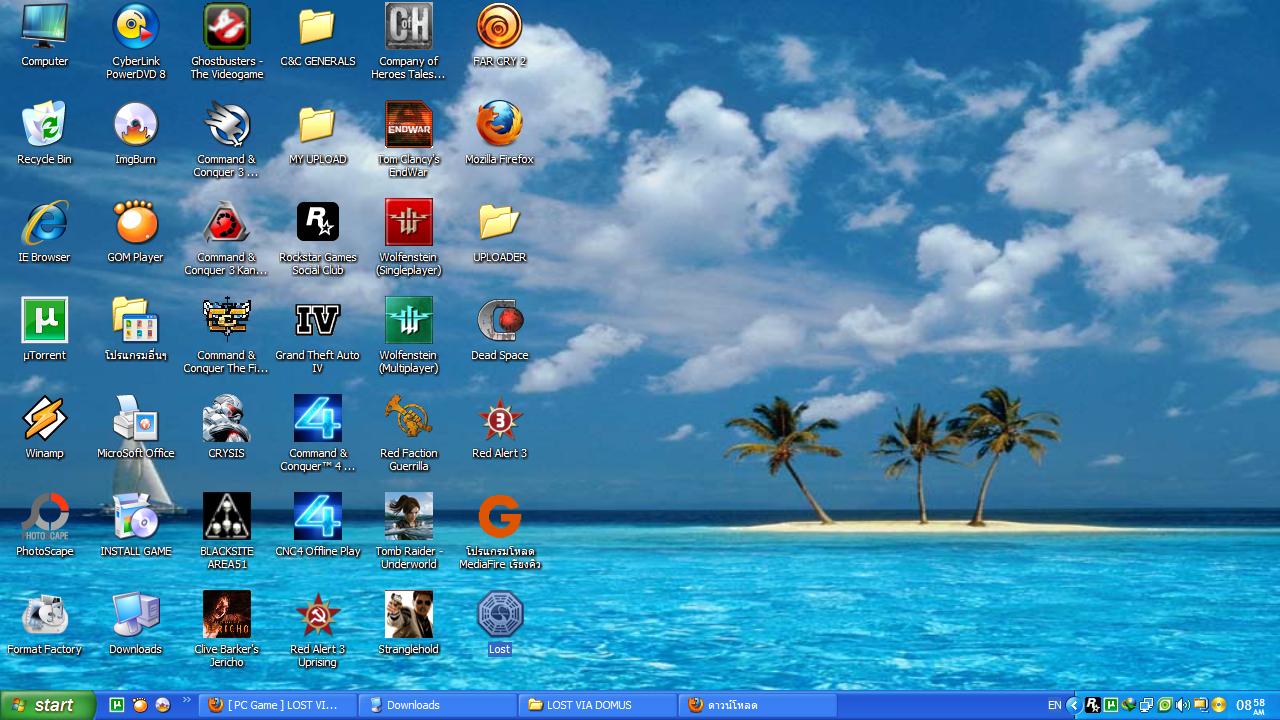
Task: Click the system clock showing 08:58 AM
Action: pyautogui.click(x=1251, y=705)
